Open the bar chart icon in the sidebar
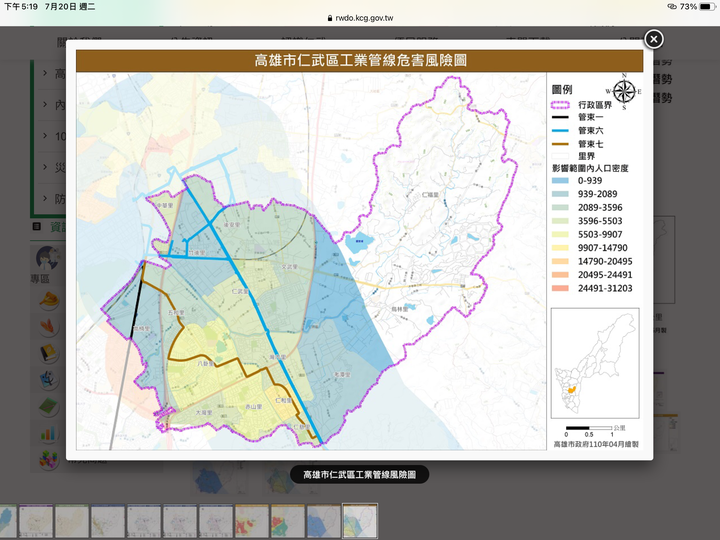Viewport: 720px width, 540px height. point(49,433)
